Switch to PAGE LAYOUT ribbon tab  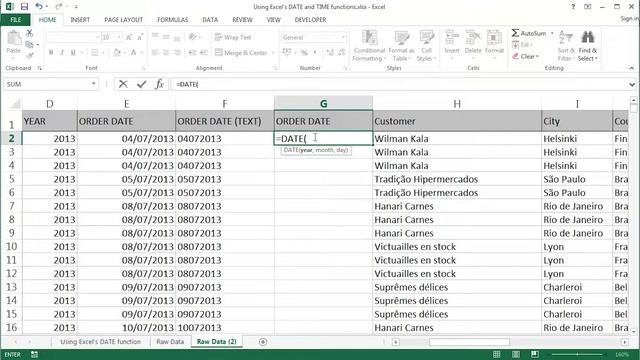coord(123,20)
